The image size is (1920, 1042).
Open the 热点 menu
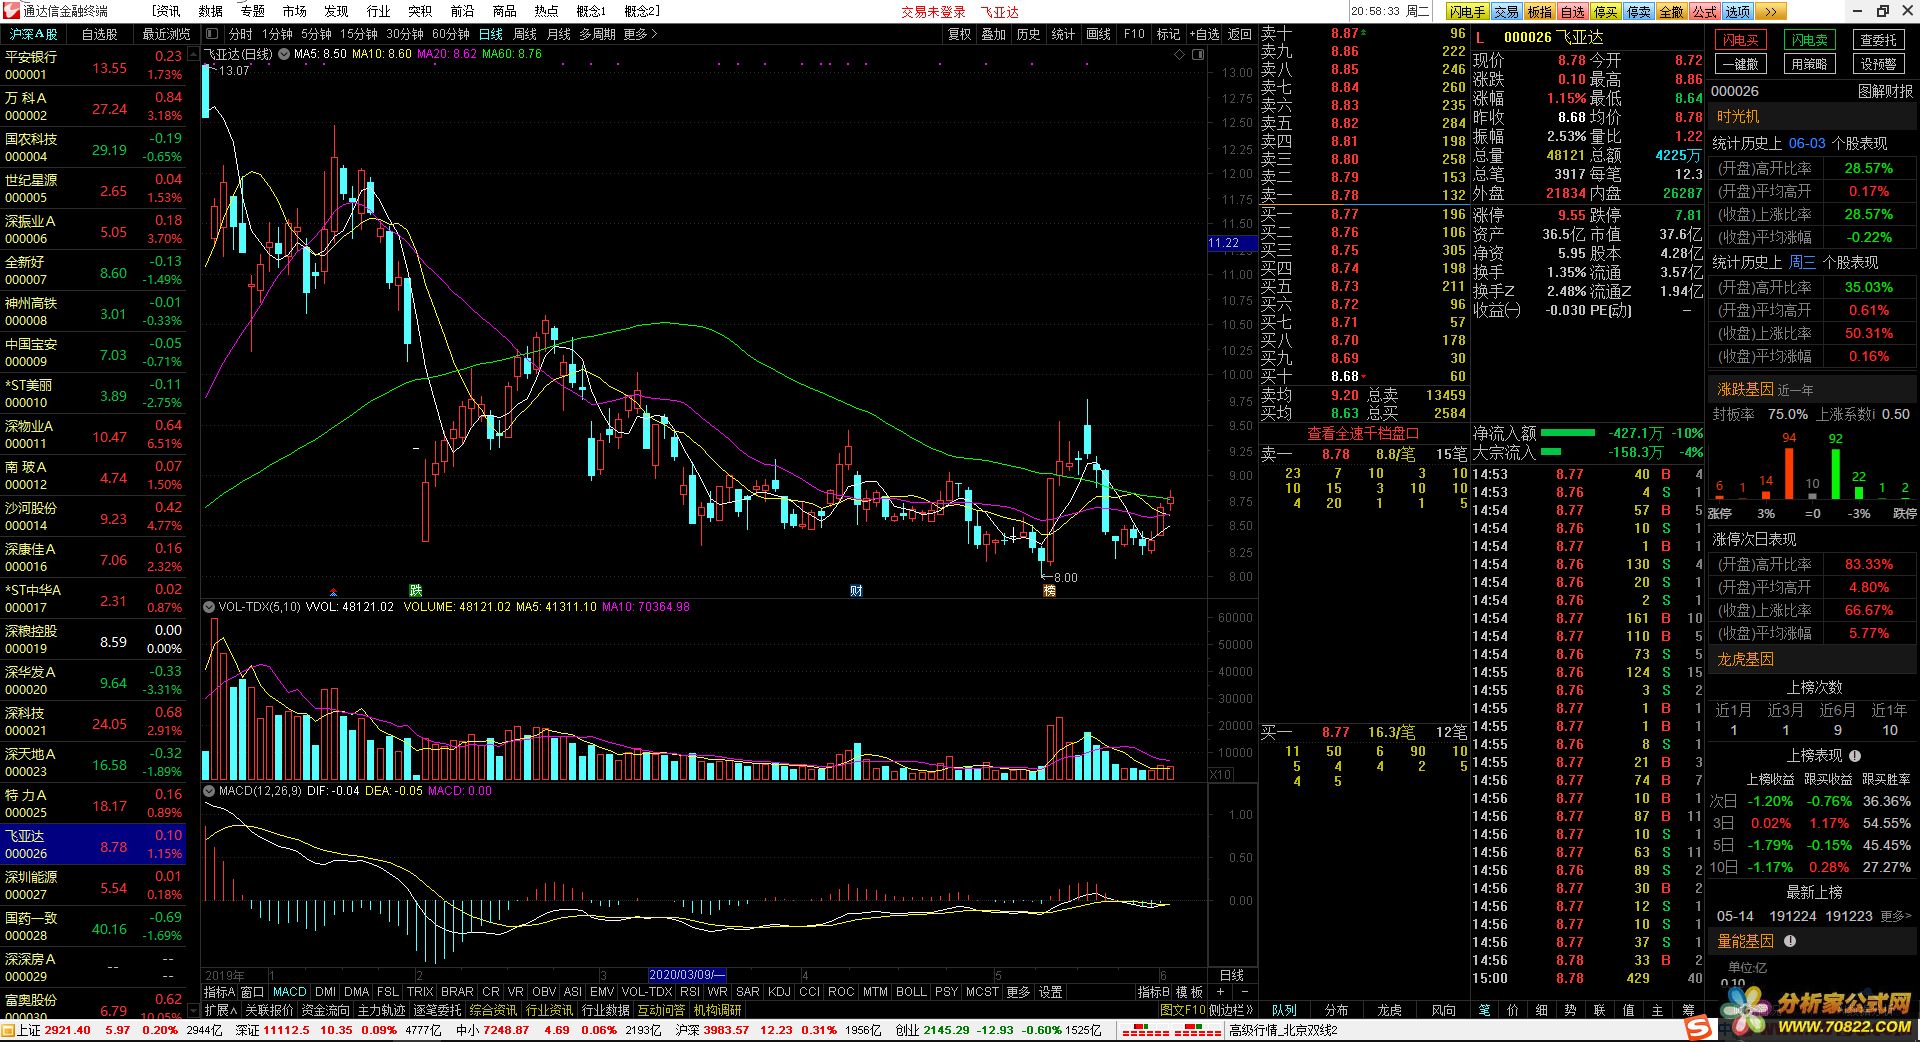coord(546,11)
